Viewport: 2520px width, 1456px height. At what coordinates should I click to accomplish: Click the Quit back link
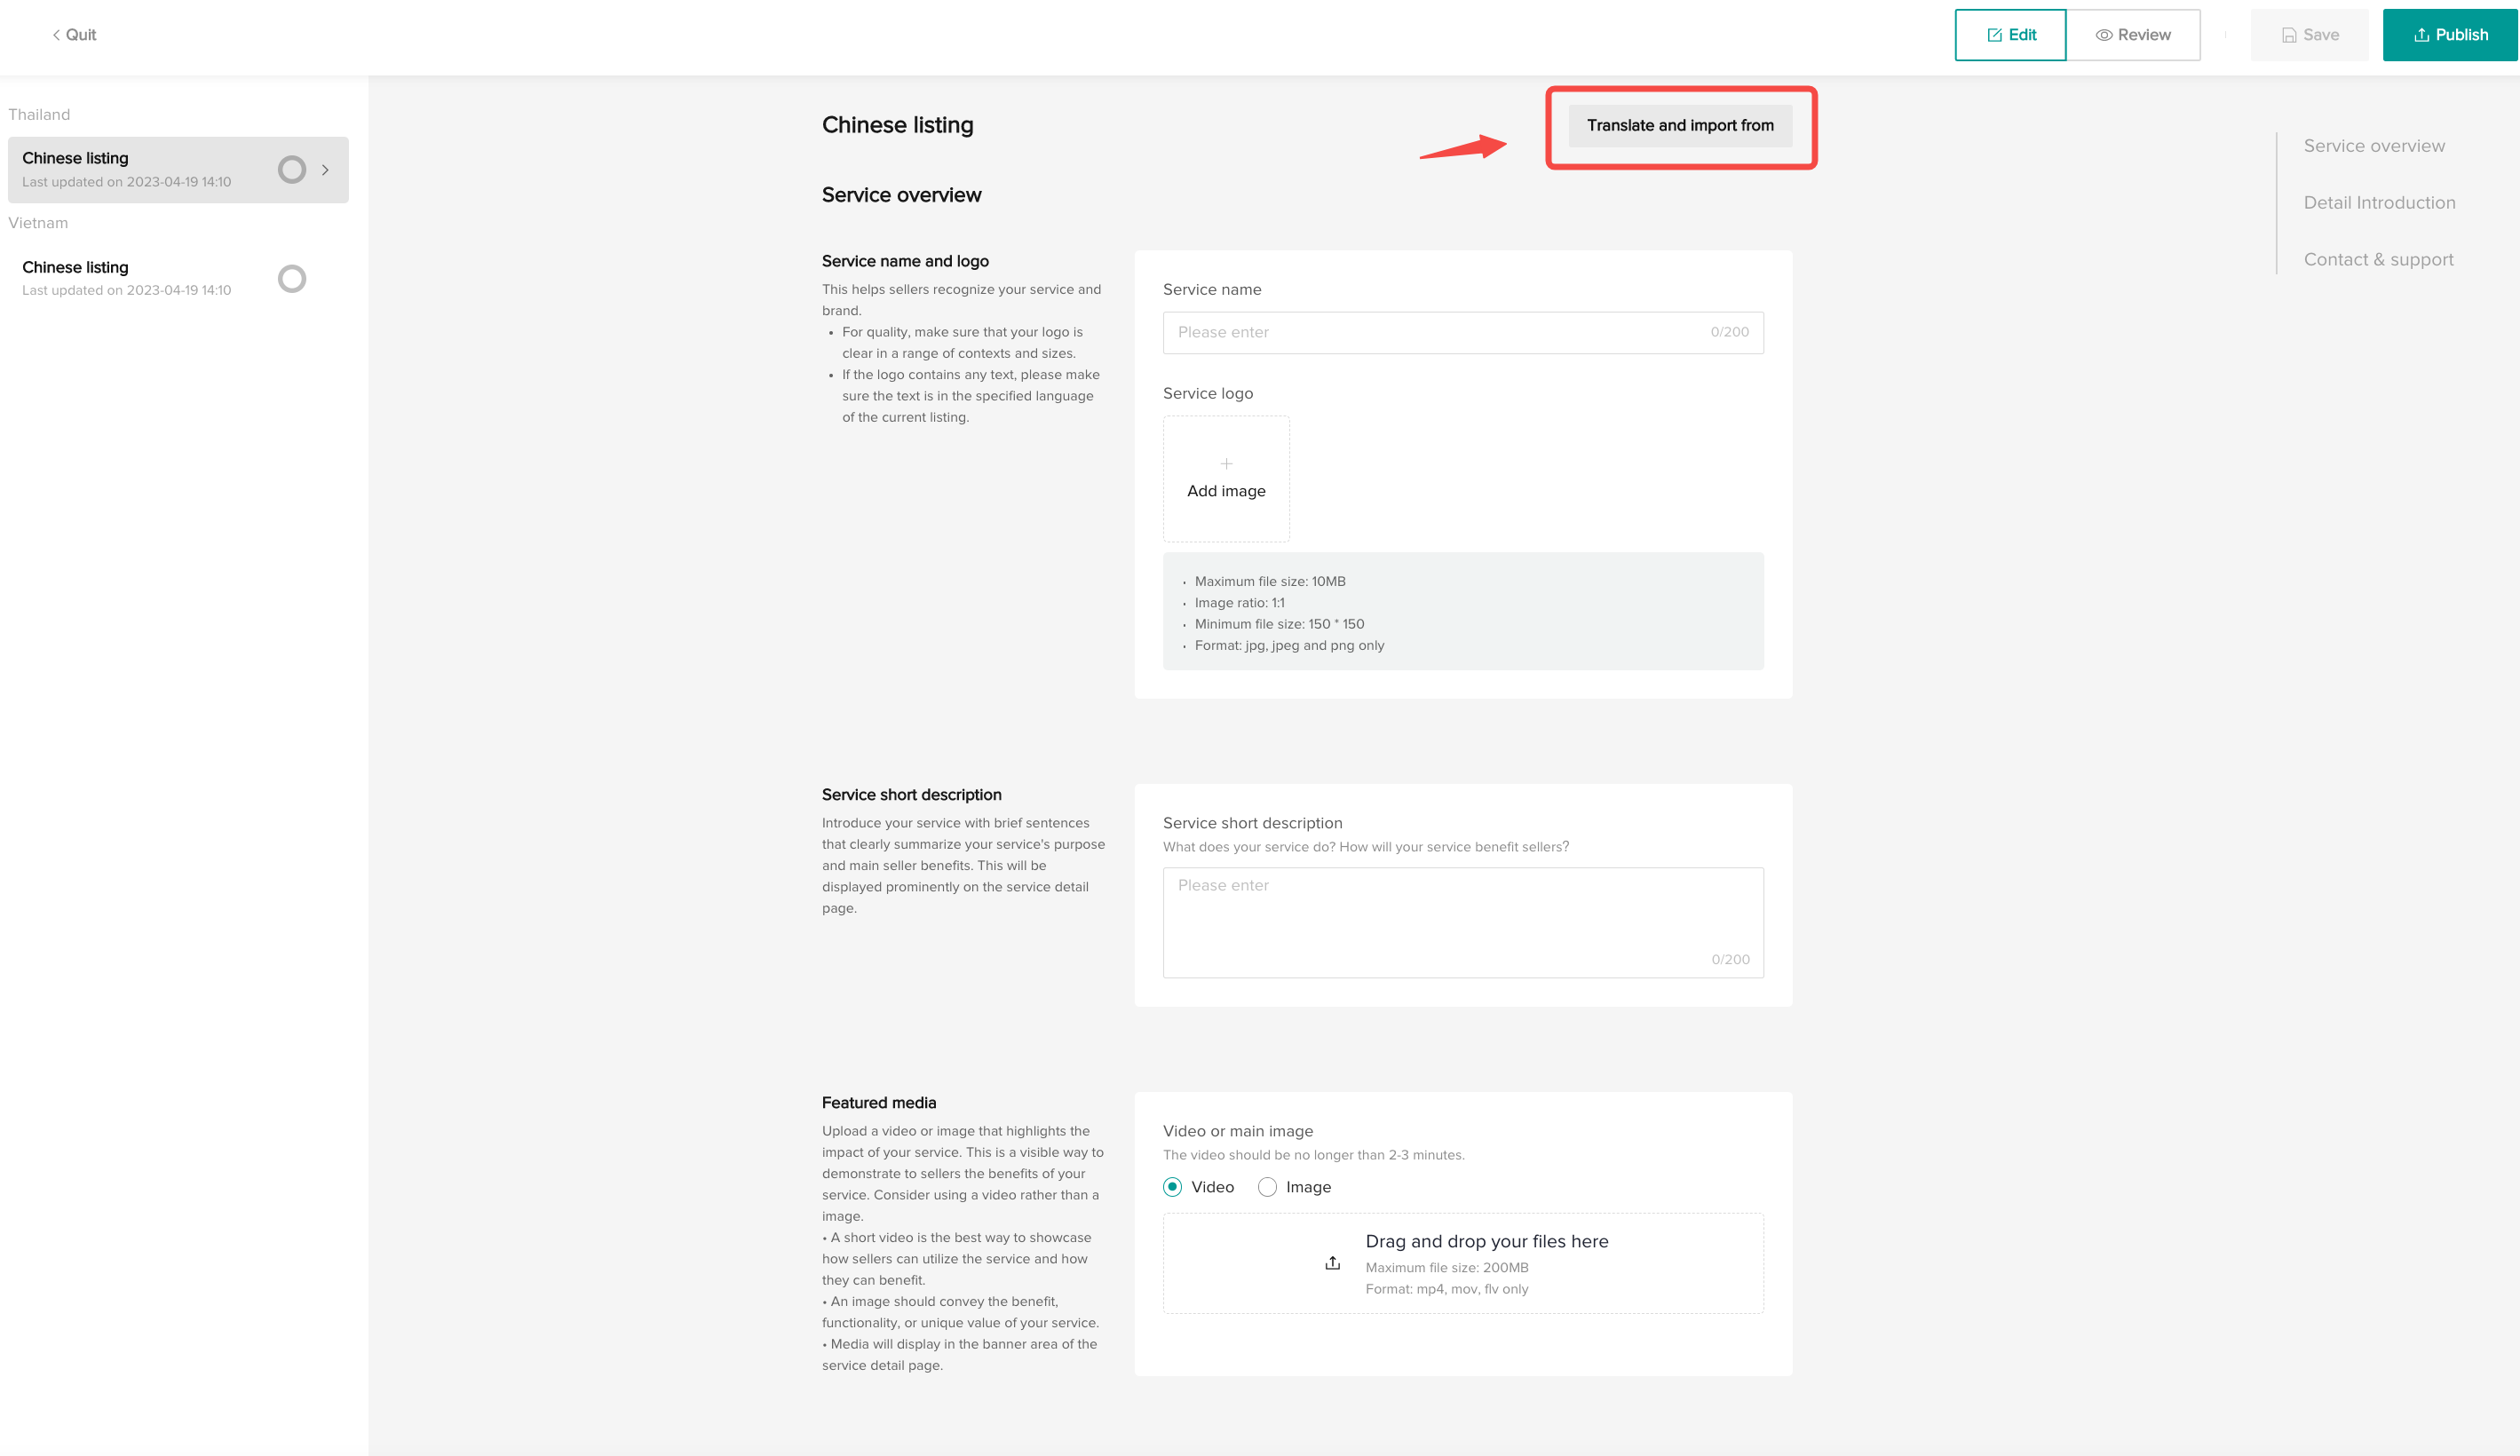pos(74,35)
